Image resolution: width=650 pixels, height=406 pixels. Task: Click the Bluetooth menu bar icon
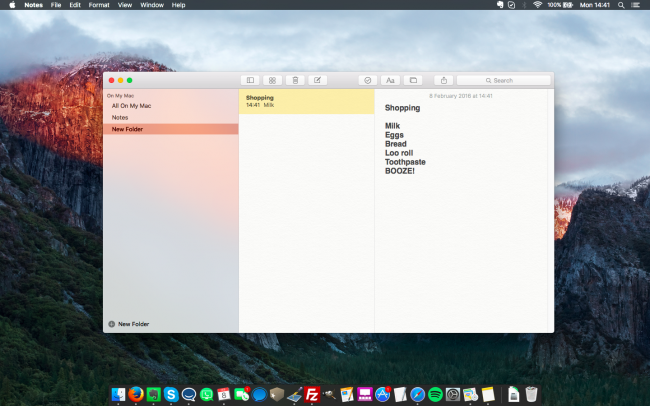(x=524, y=5)
